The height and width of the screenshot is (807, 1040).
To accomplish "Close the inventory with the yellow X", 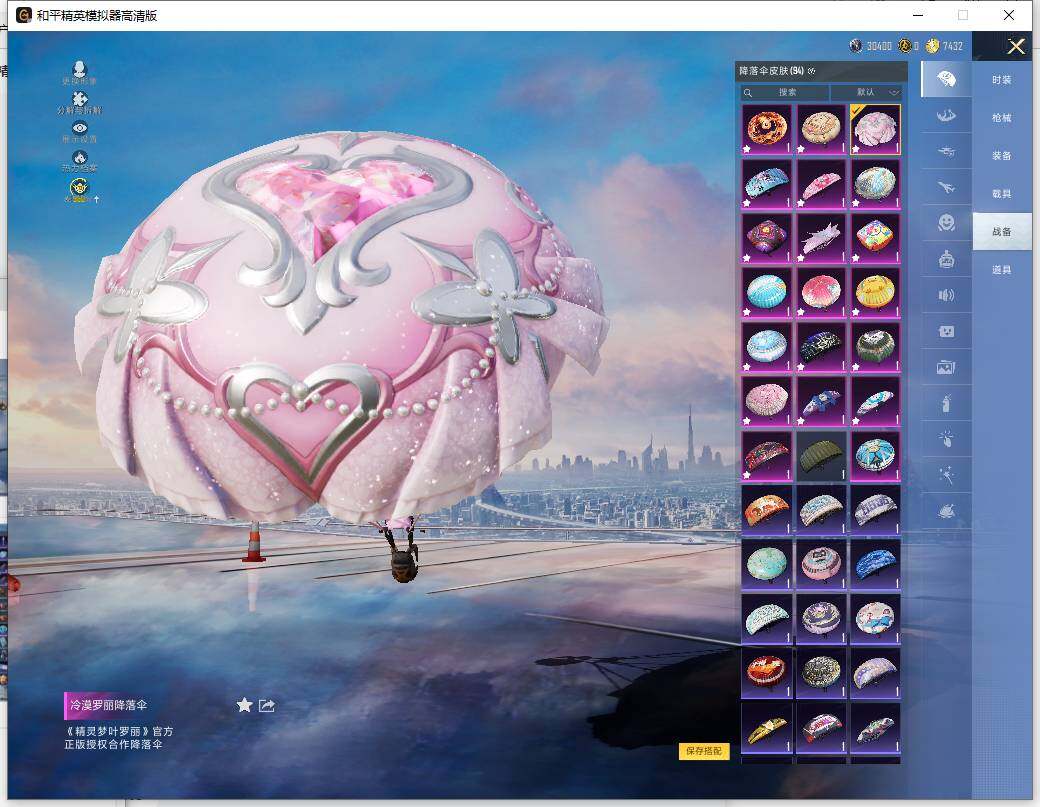I will (x=1015, y=46).
